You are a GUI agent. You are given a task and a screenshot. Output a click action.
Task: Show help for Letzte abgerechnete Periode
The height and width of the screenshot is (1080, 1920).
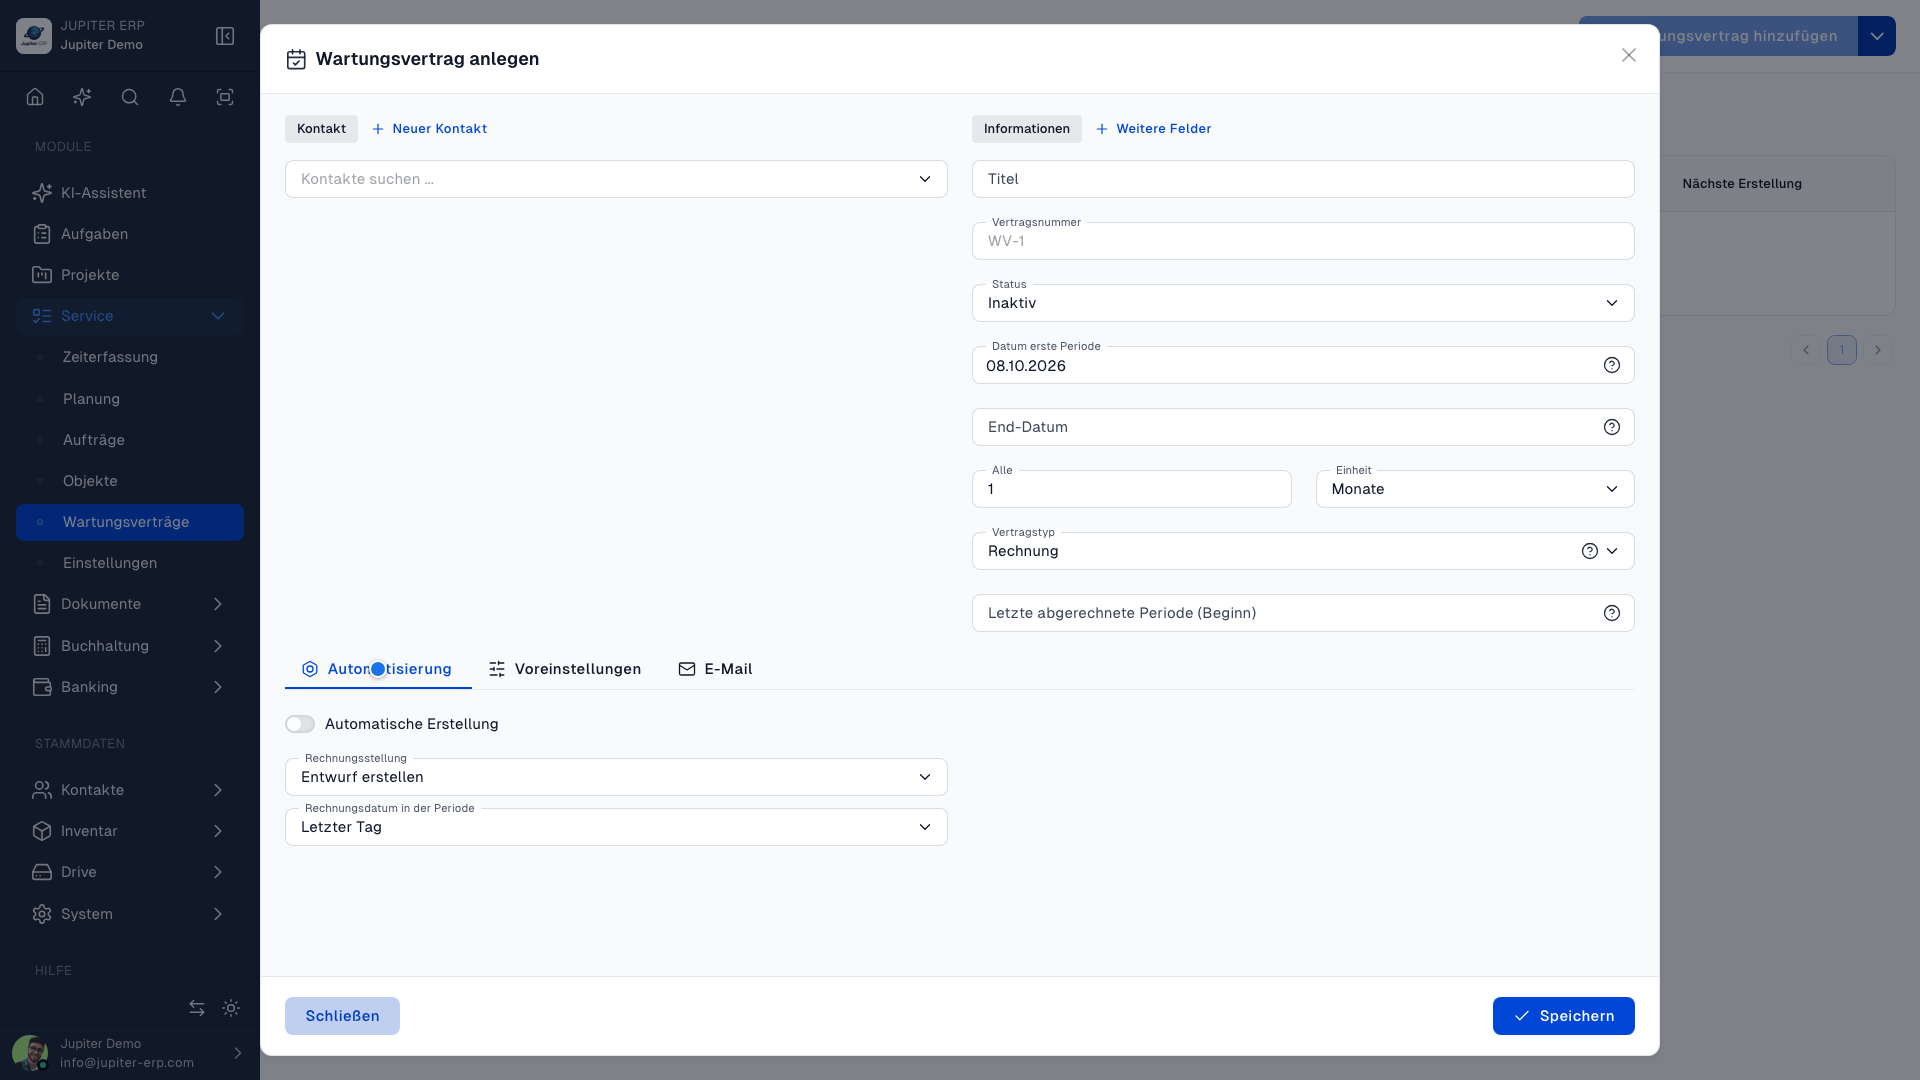click(1612, 613)
